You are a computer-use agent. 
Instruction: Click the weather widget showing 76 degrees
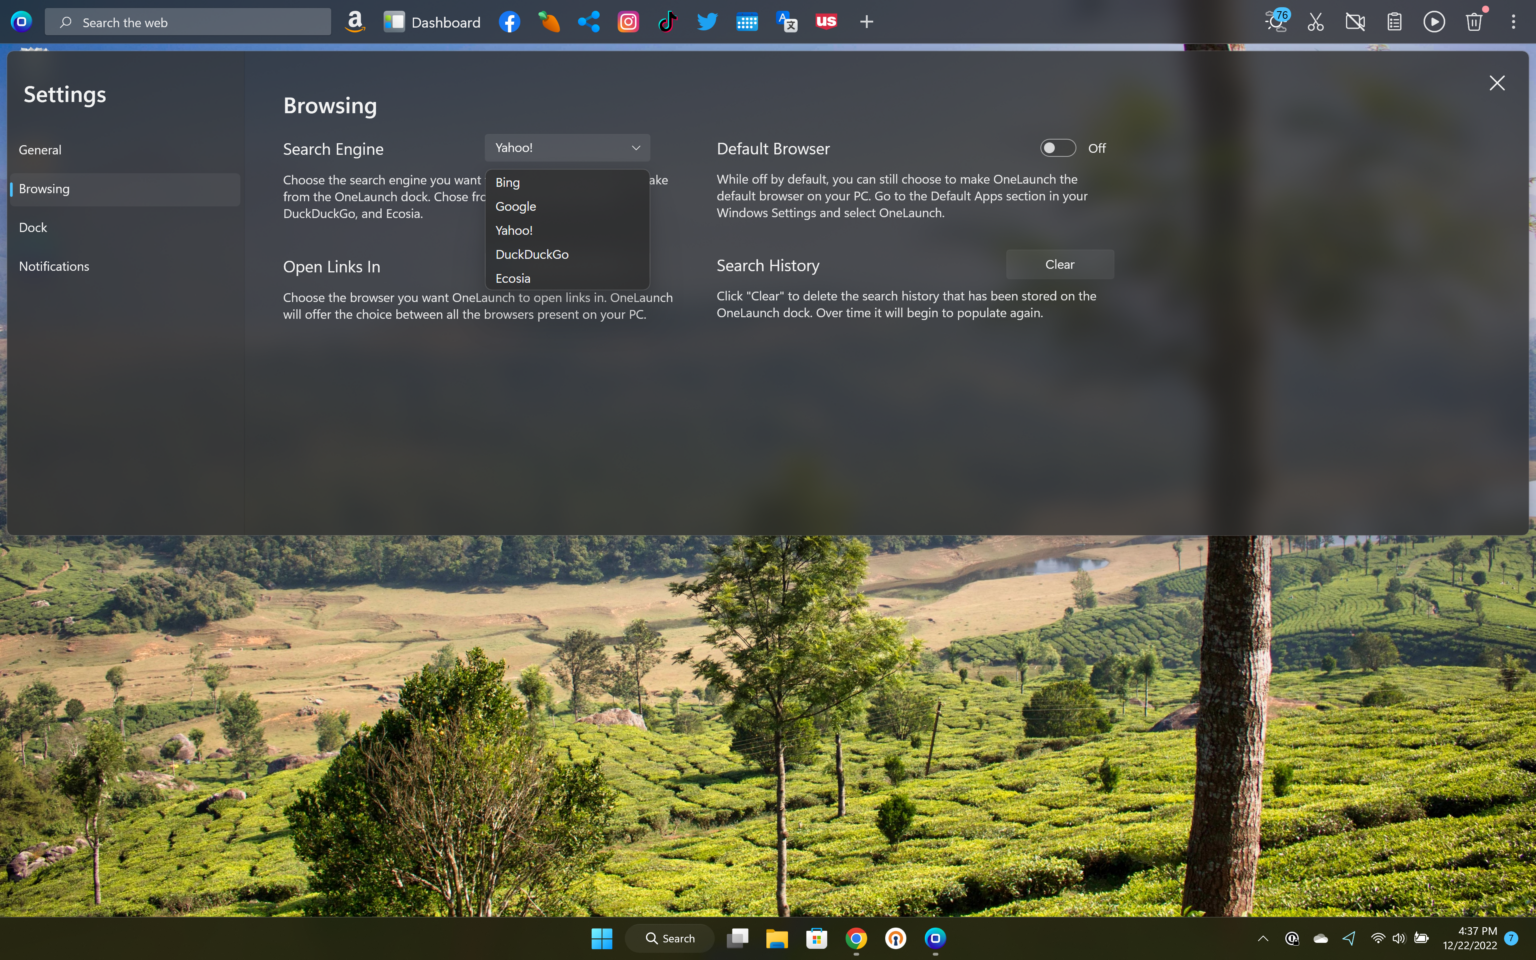click(1274, 21)
